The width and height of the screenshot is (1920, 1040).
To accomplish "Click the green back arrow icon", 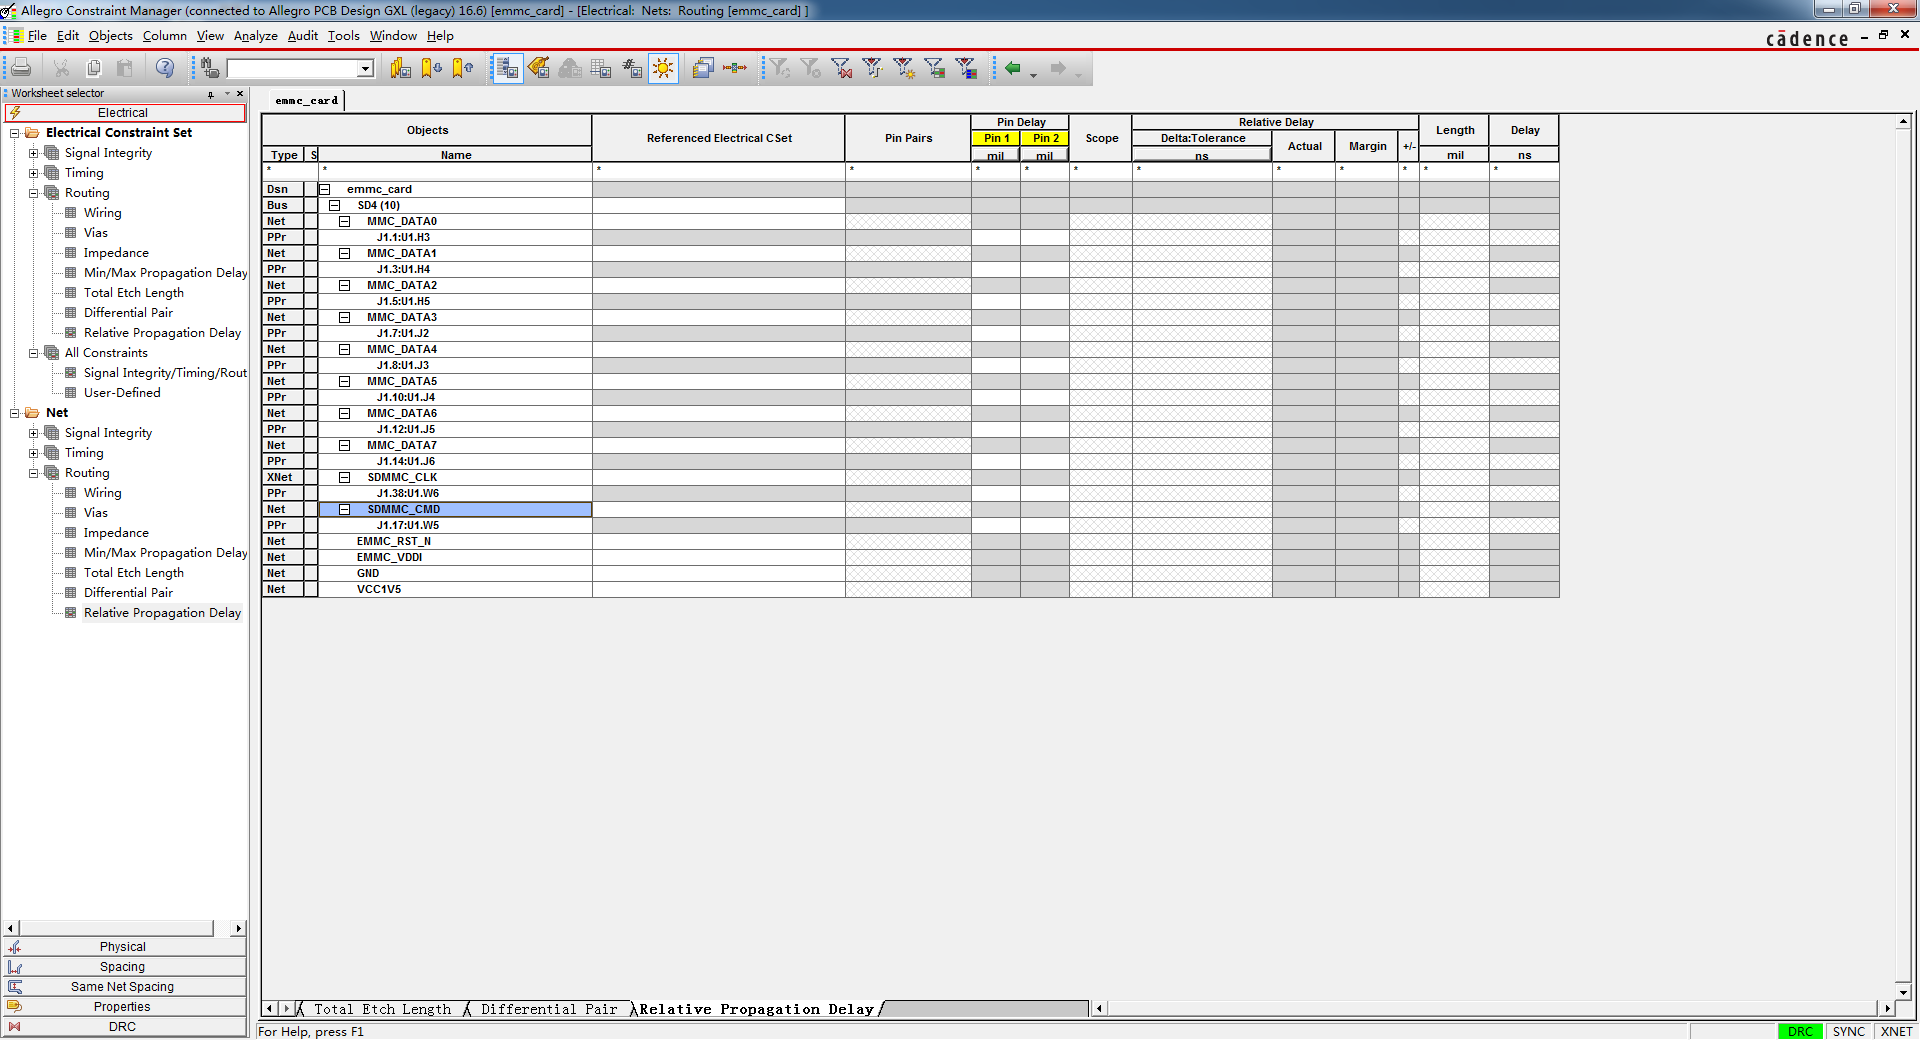I will point(1013,68).
